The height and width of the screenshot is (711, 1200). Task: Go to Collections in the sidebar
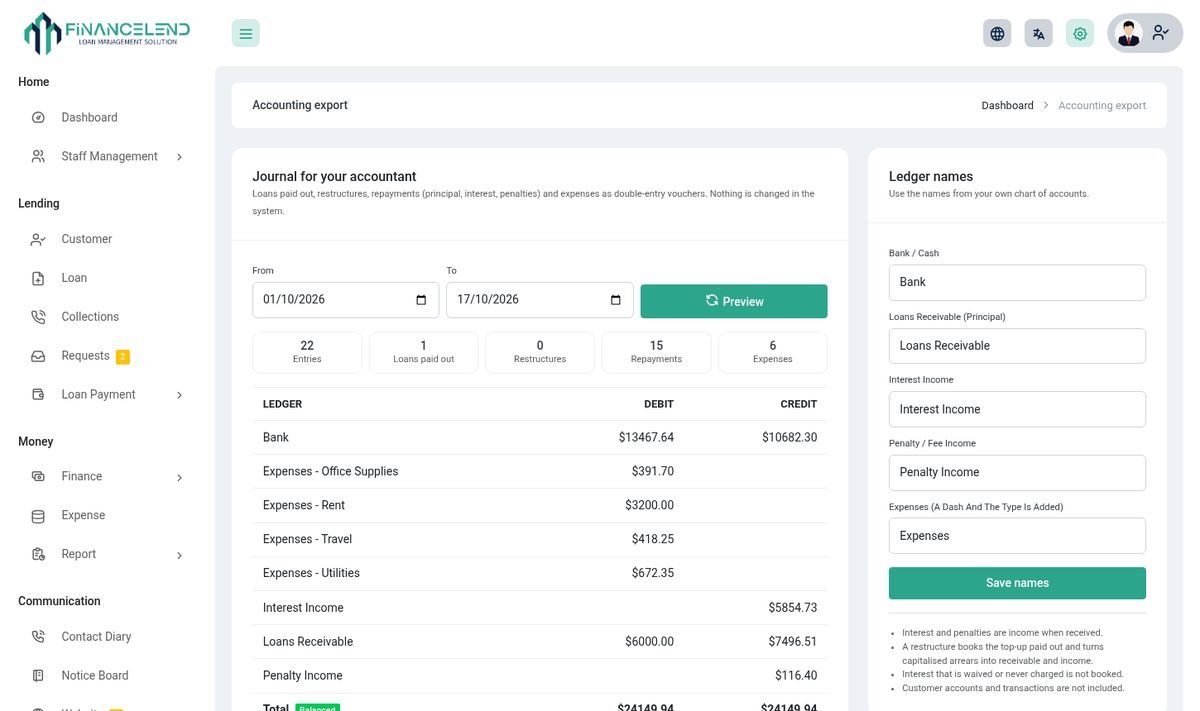pyautogui.click(x=90, y=317)
